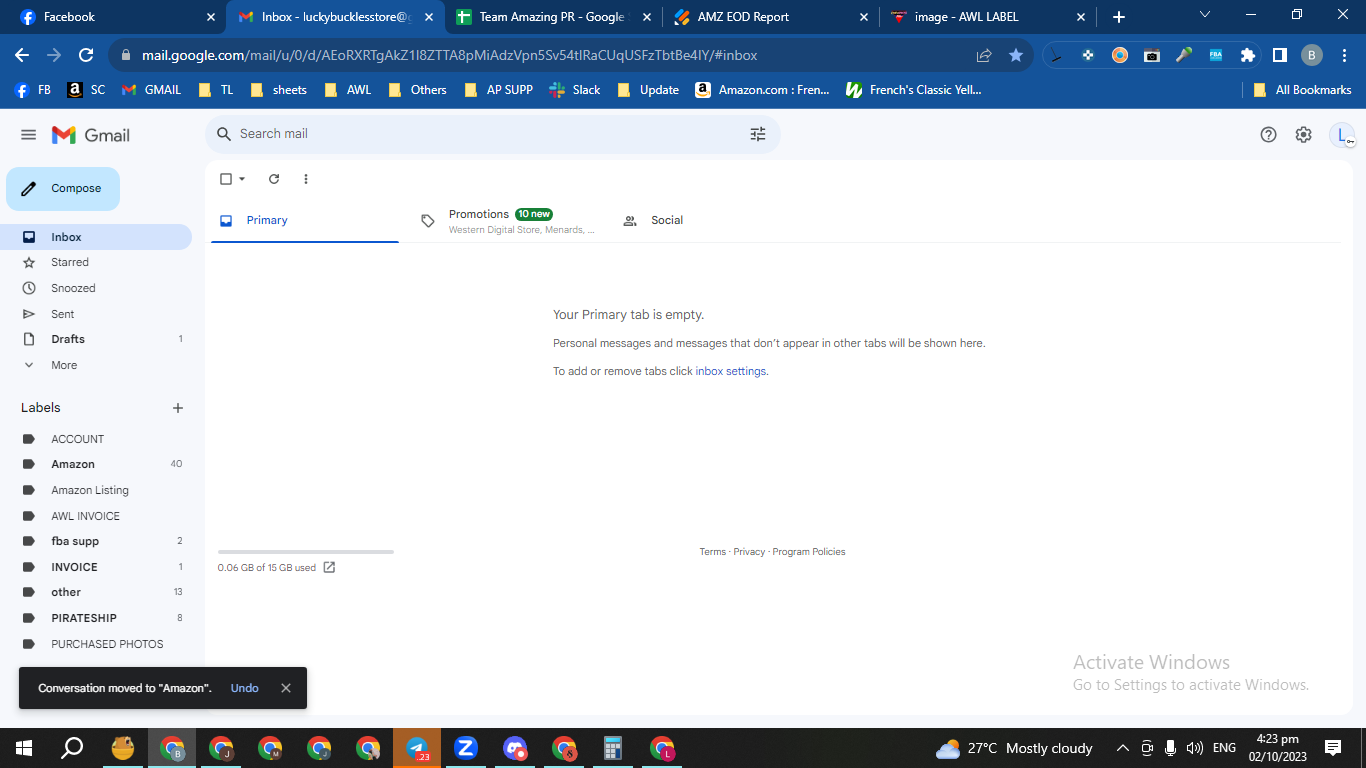This screenshot has width=1366, height=768.
Task: Toggle Chrome side panel icon
Action: pyautogui.click(x=1279, y=55)
